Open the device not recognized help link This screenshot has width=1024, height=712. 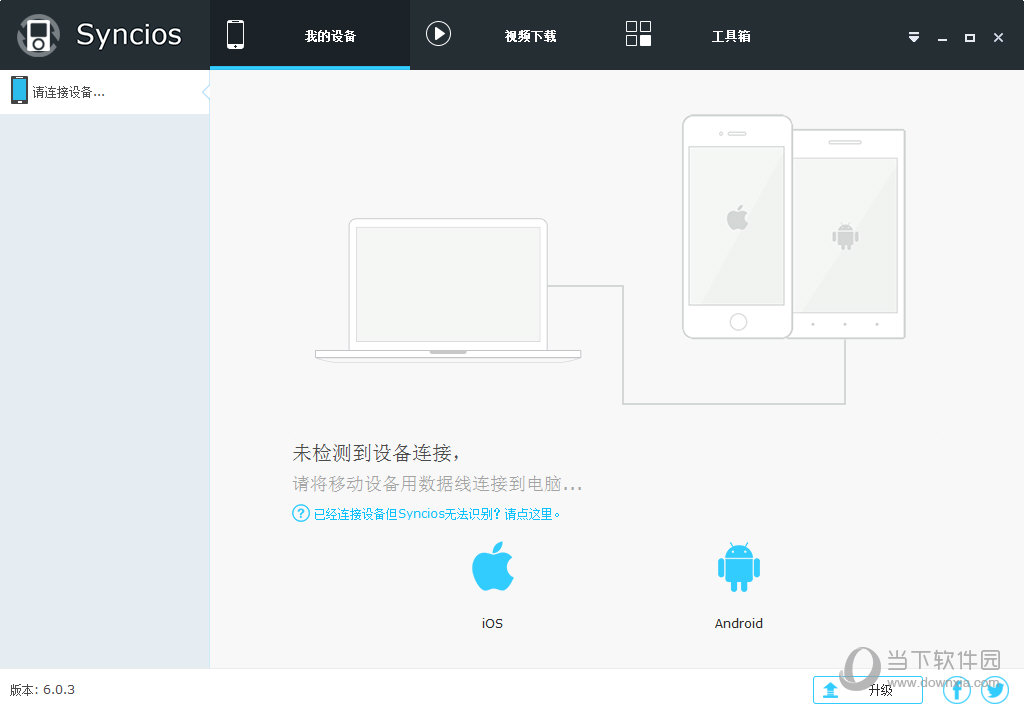click(437, 515)
